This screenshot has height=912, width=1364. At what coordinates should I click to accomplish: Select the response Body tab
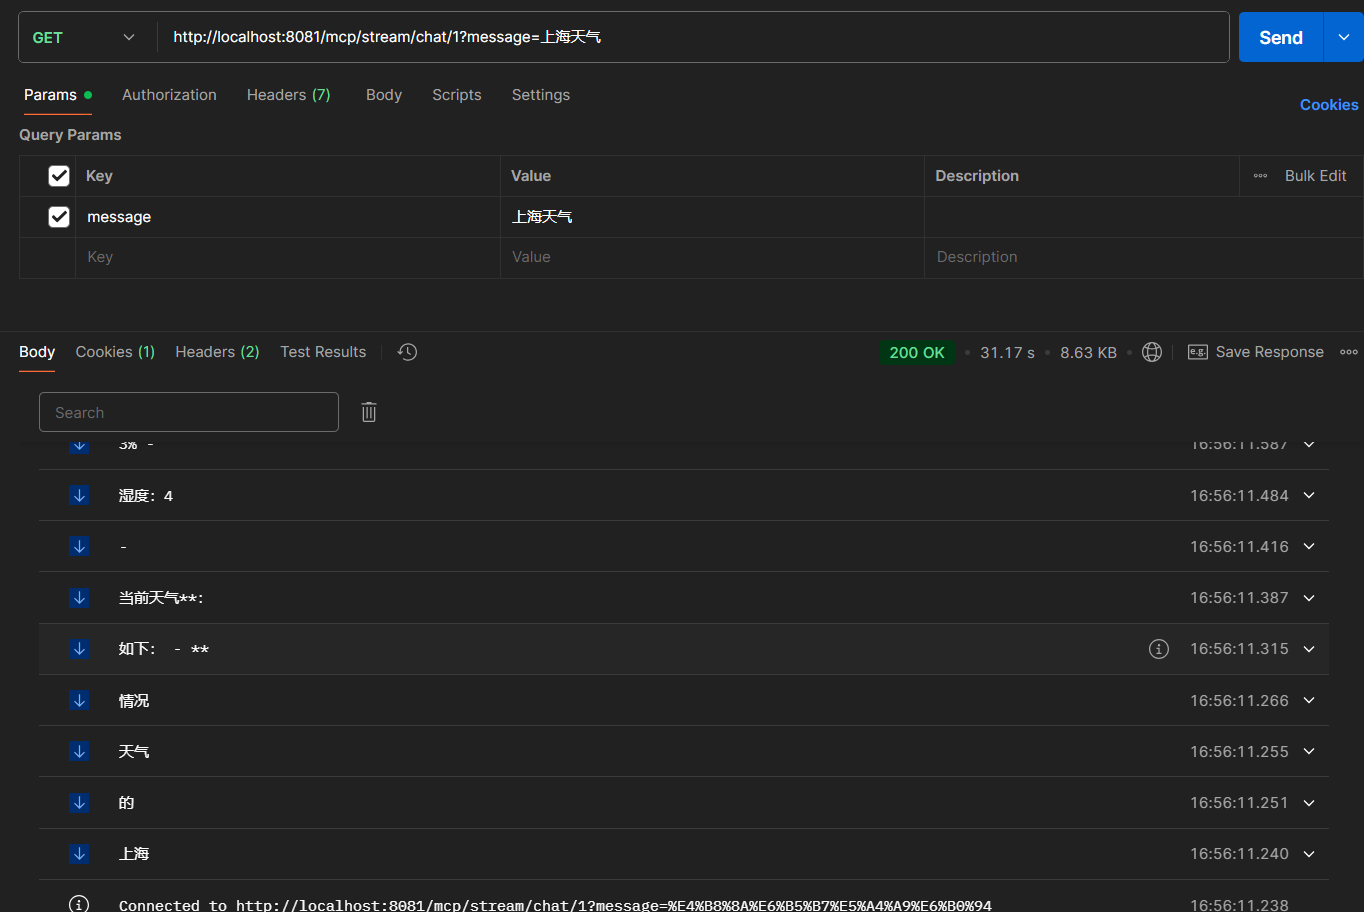(x=37, y=352)
